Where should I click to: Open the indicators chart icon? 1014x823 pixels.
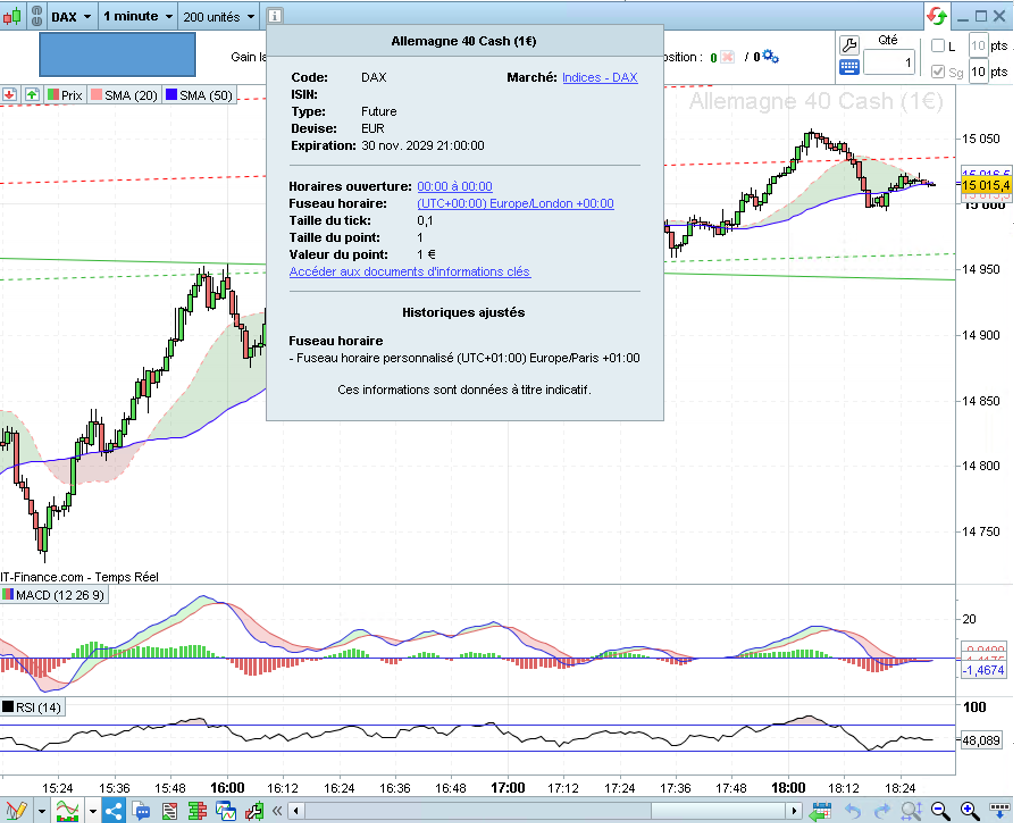(68, 810)
